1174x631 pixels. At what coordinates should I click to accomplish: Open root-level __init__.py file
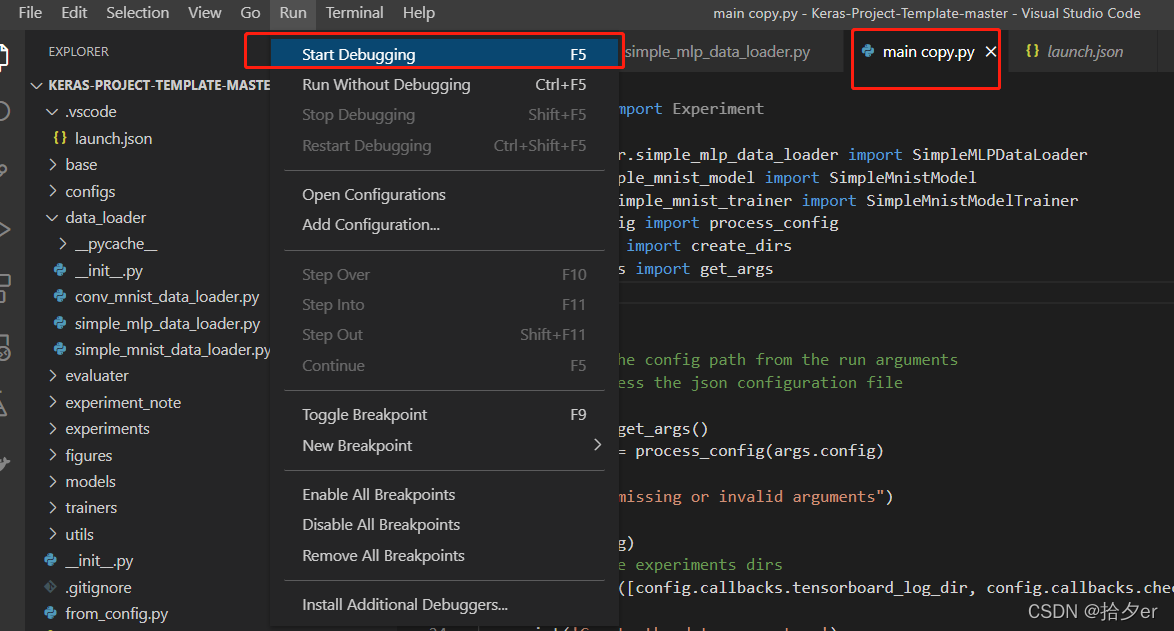click(99, 561)
